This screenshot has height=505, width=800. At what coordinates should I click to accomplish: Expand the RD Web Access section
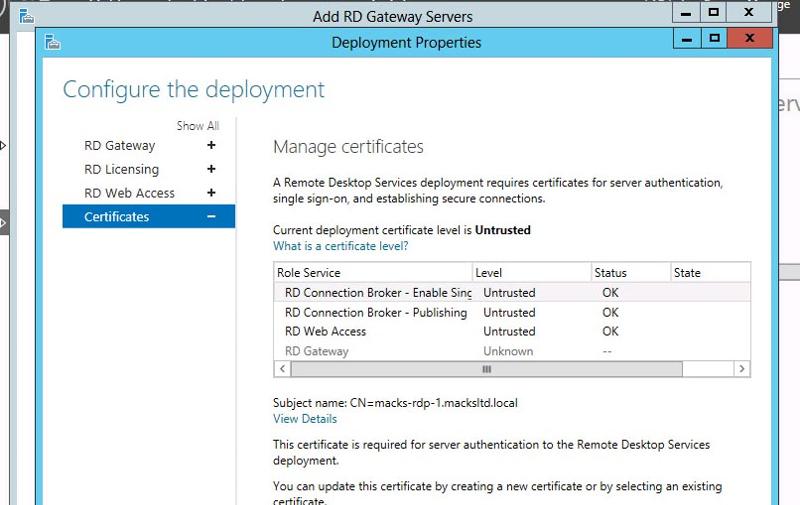tap(211, 193)
